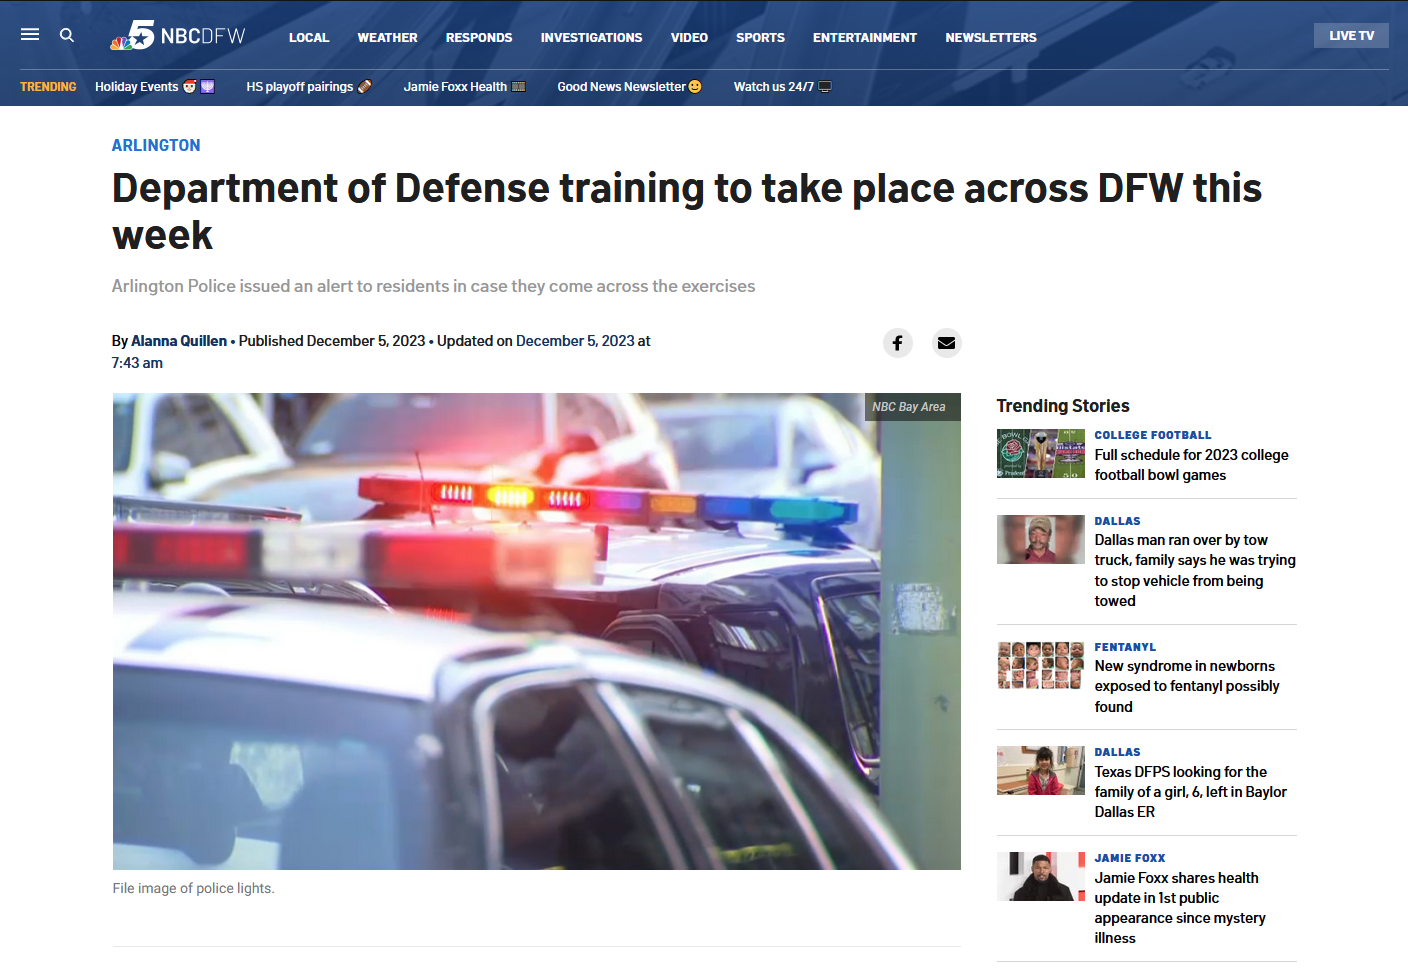Open LOCAL navigation menu

(x=309, y=37)
